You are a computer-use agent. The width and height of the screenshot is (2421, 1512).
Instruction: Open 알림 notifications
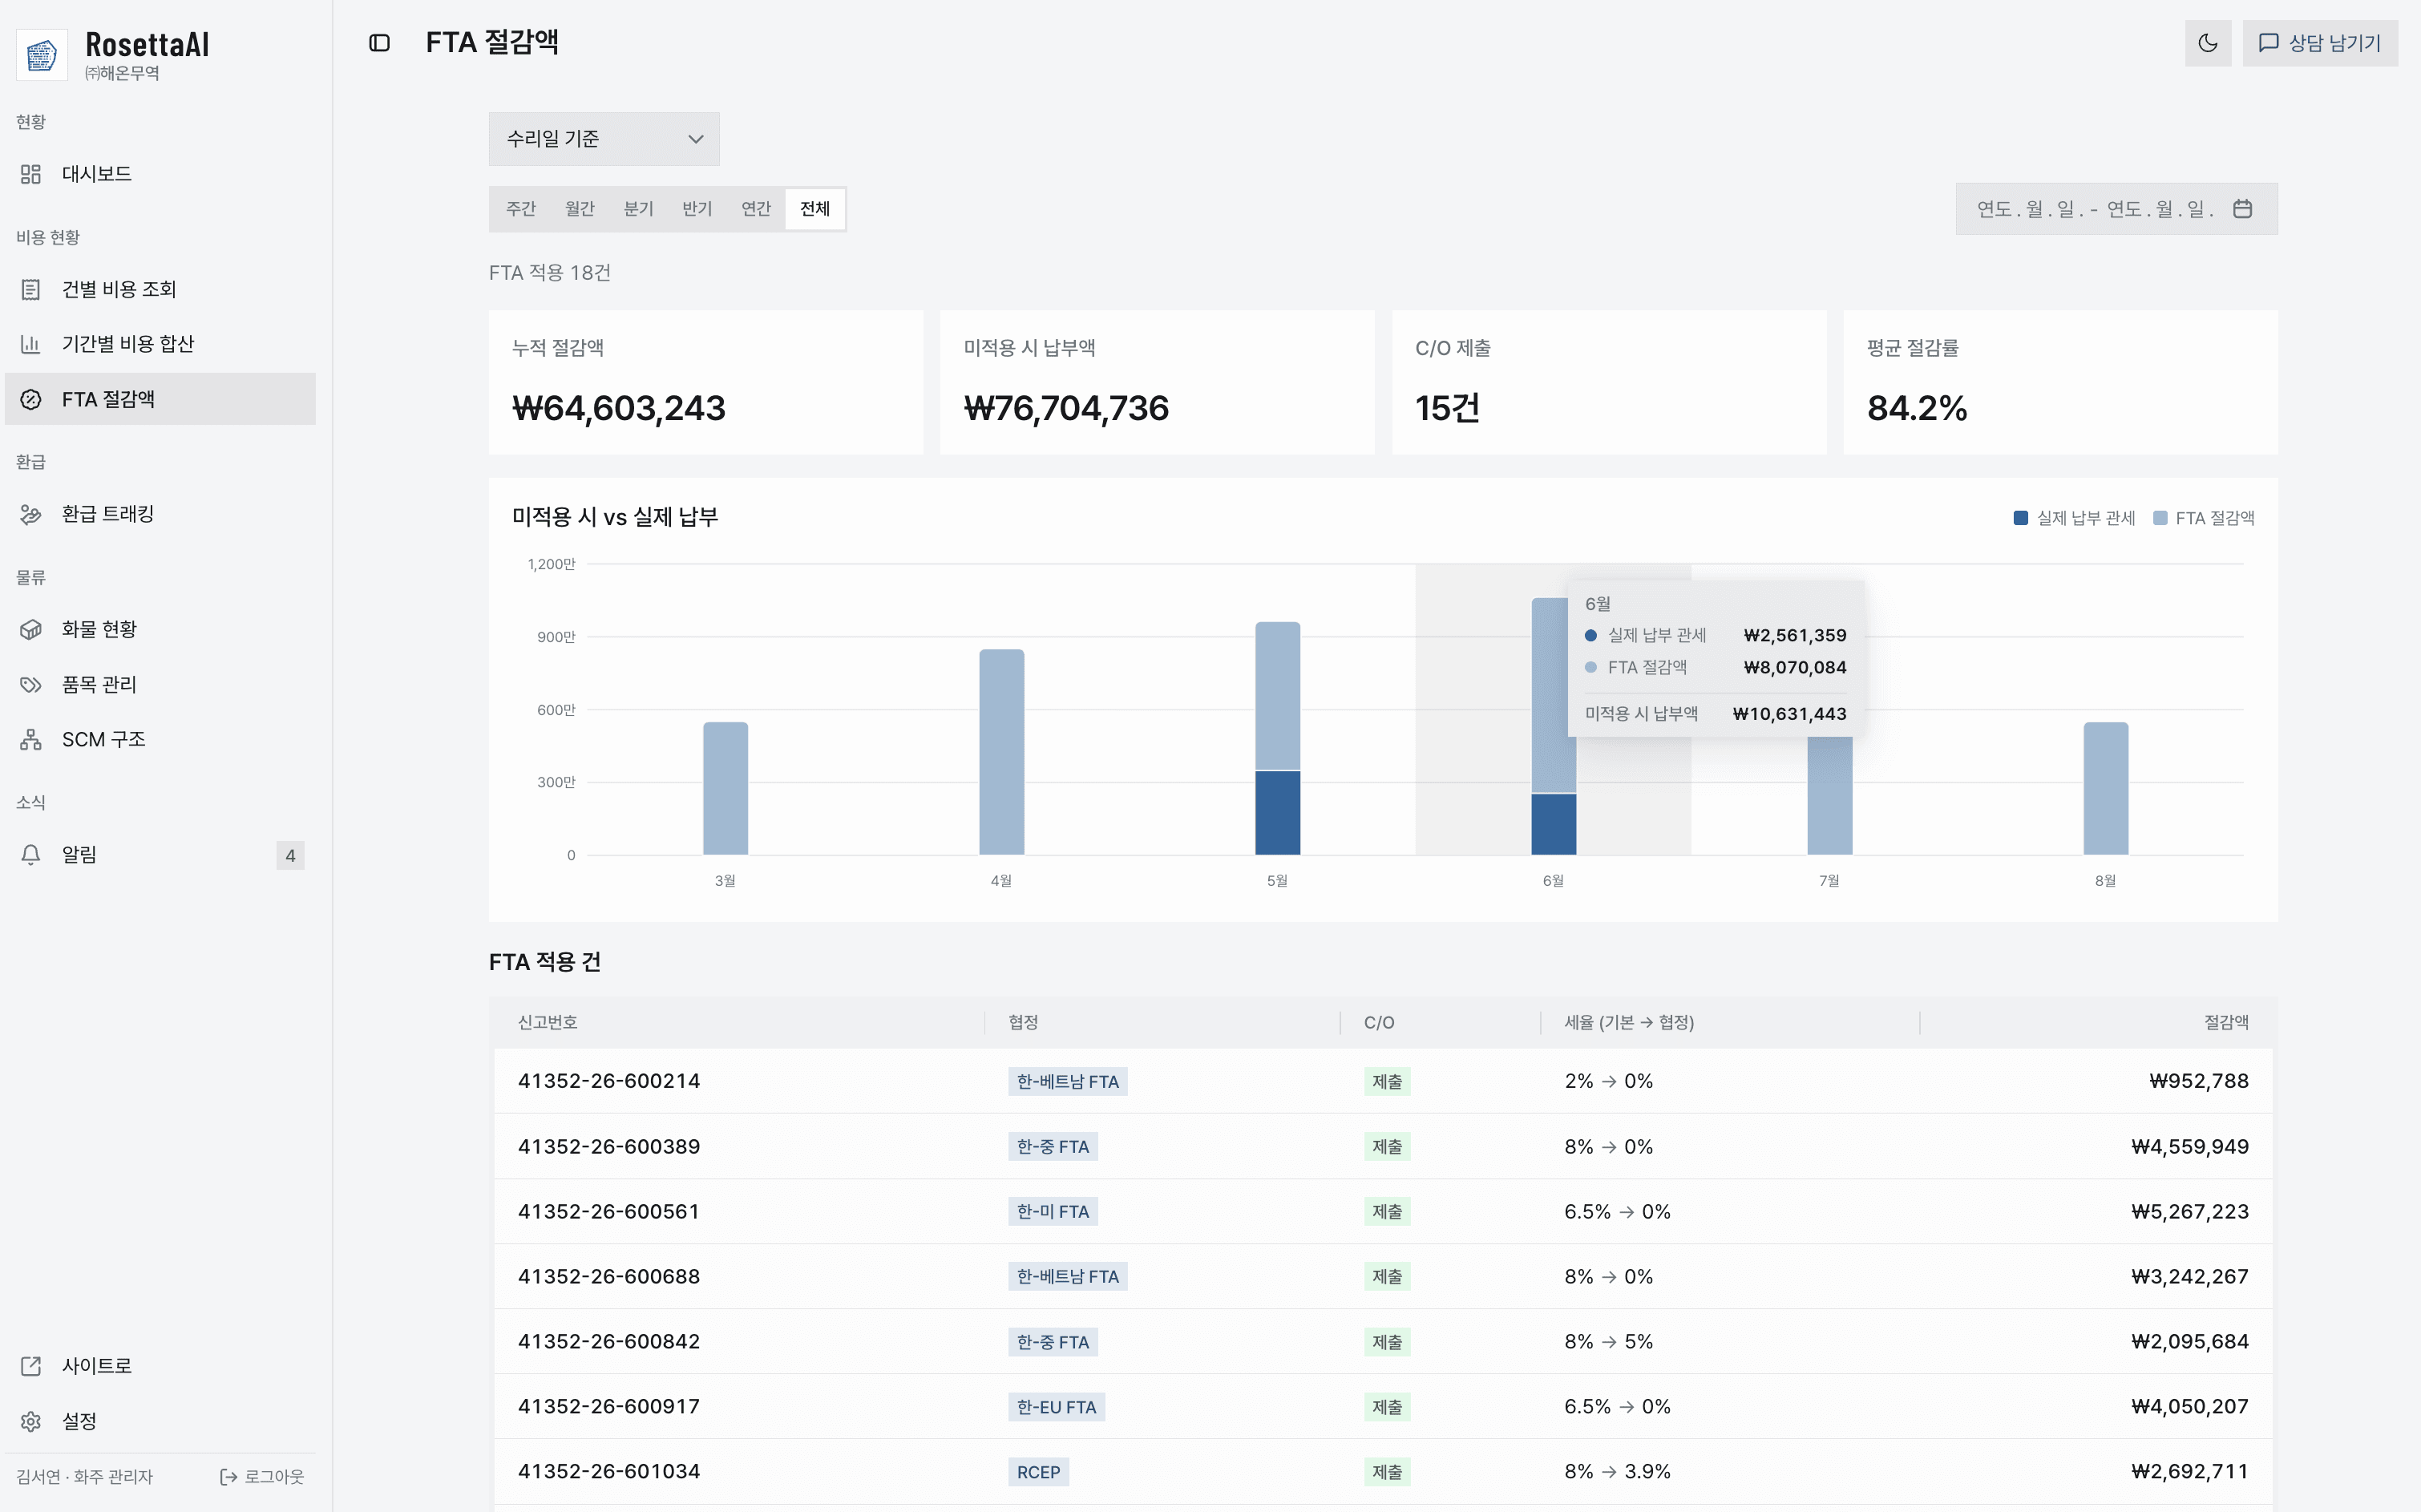(160, 855)
